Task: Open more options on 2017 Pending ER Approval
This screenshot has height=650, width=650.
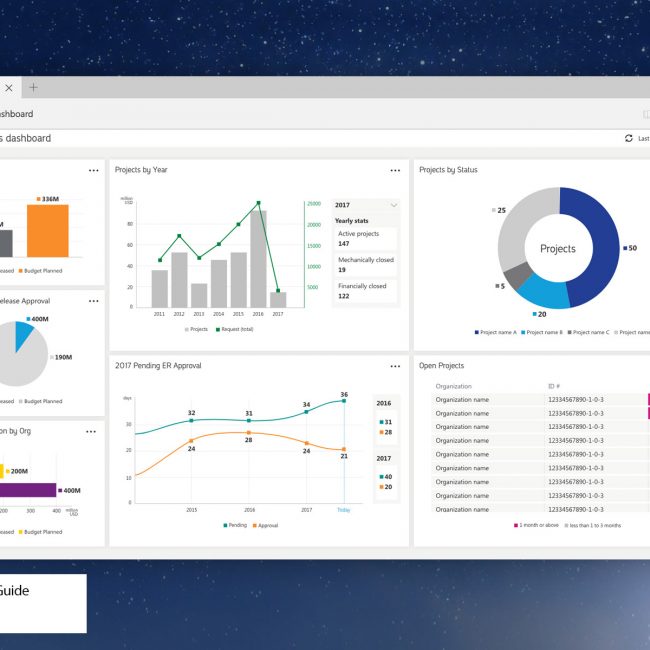Action: pos(395,367)
